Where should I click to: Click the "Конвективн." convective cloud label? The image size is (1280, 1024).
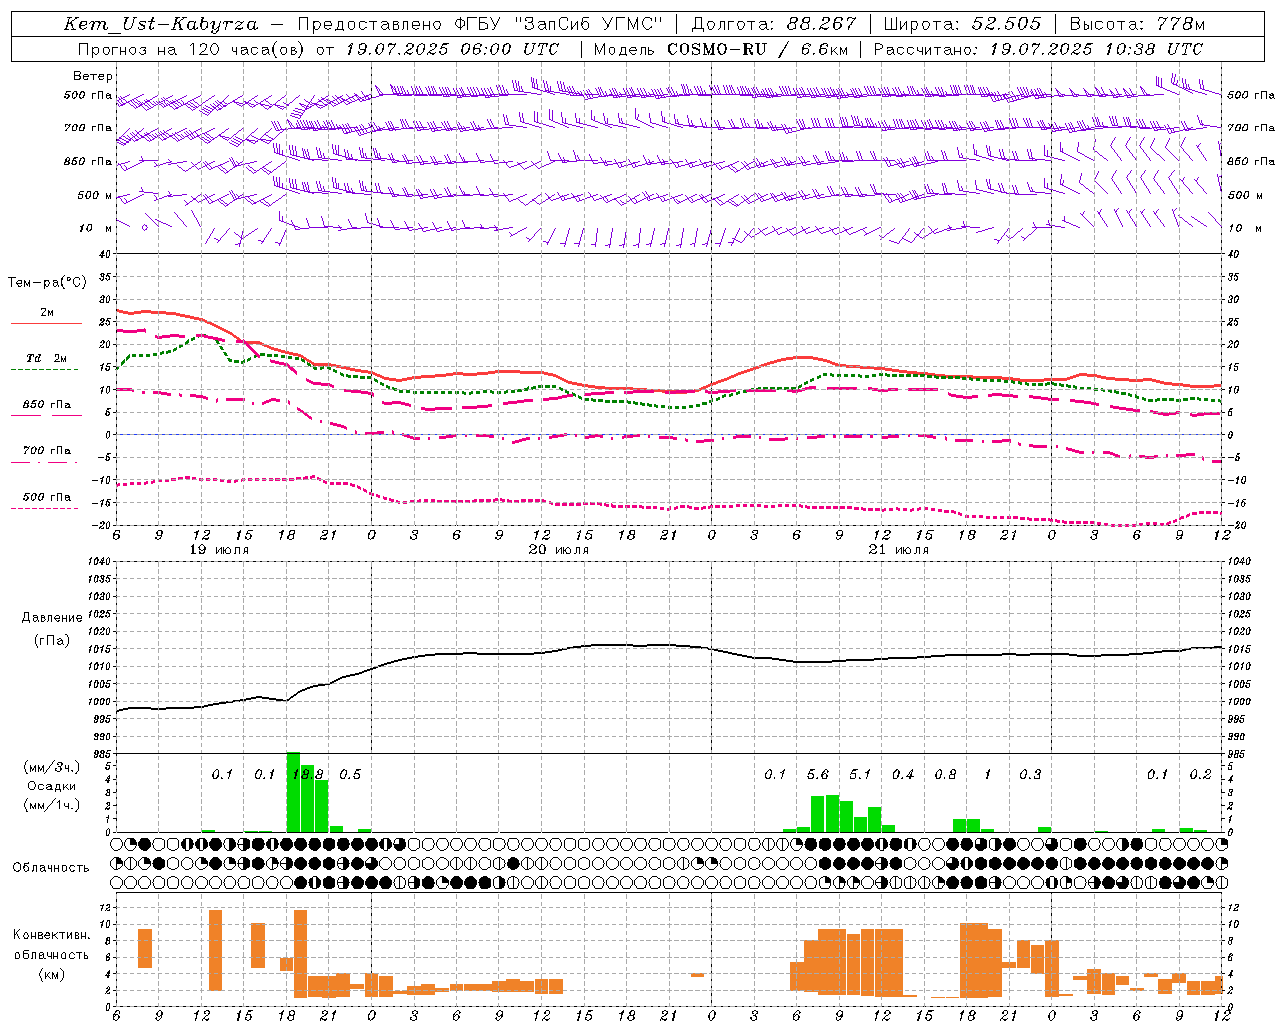51,935
